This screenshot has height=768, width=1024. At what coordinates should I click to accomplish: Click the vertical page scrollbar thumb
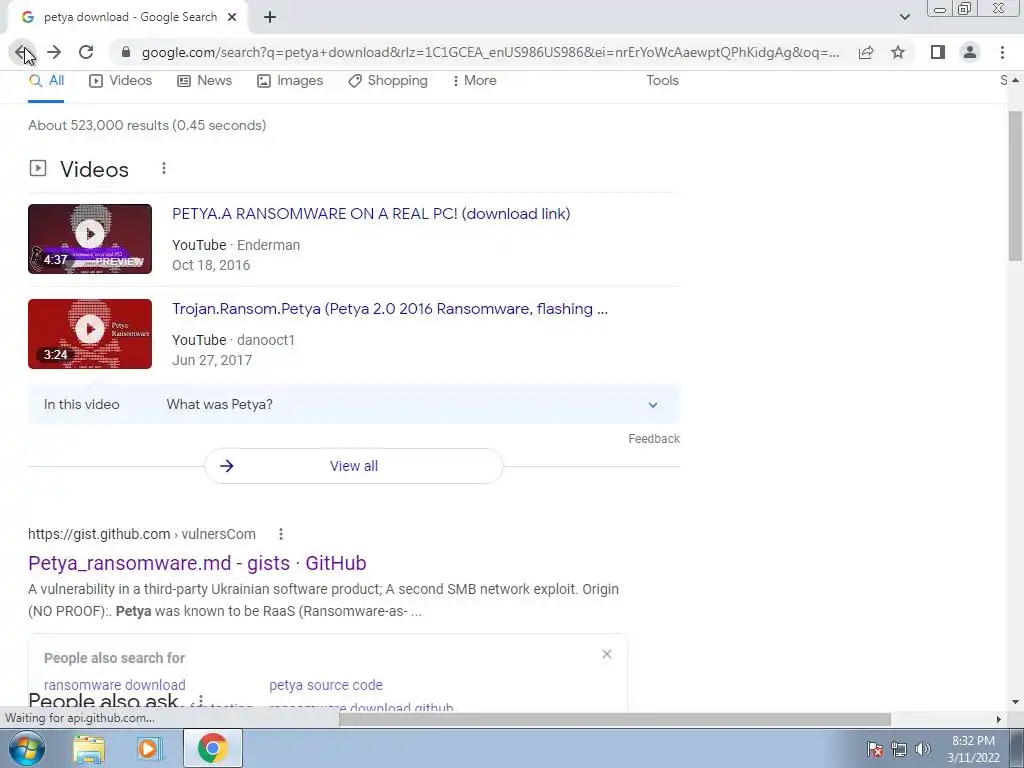pos(1015,186)
